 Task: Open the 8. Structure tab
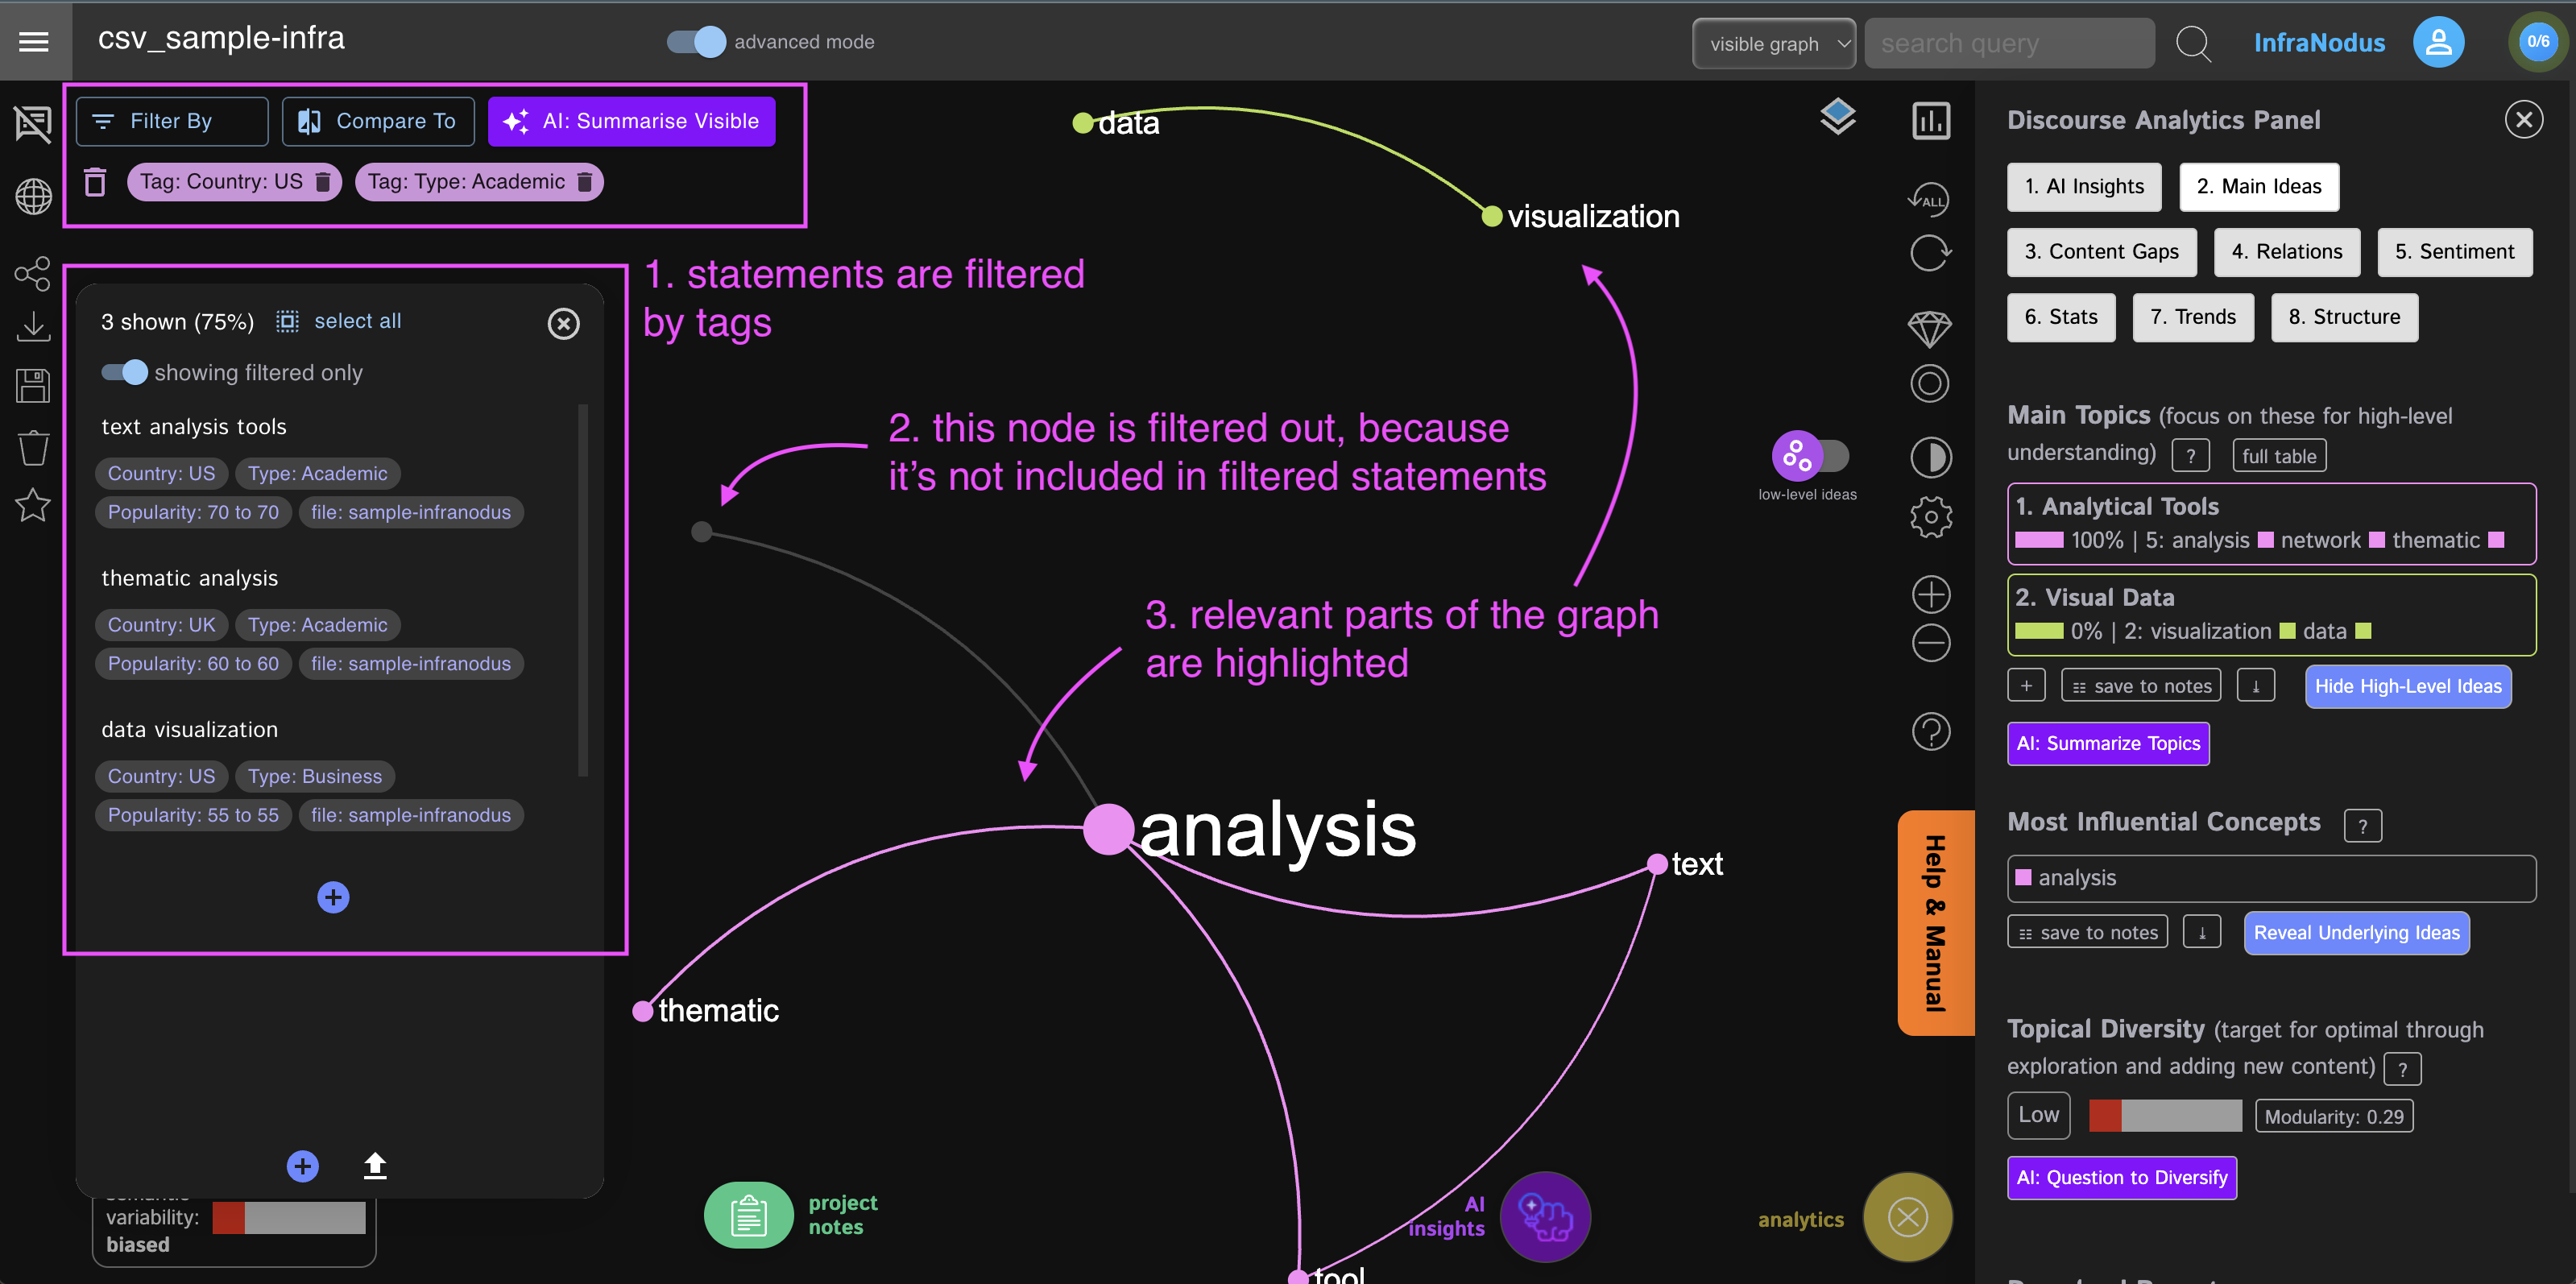2344,317
